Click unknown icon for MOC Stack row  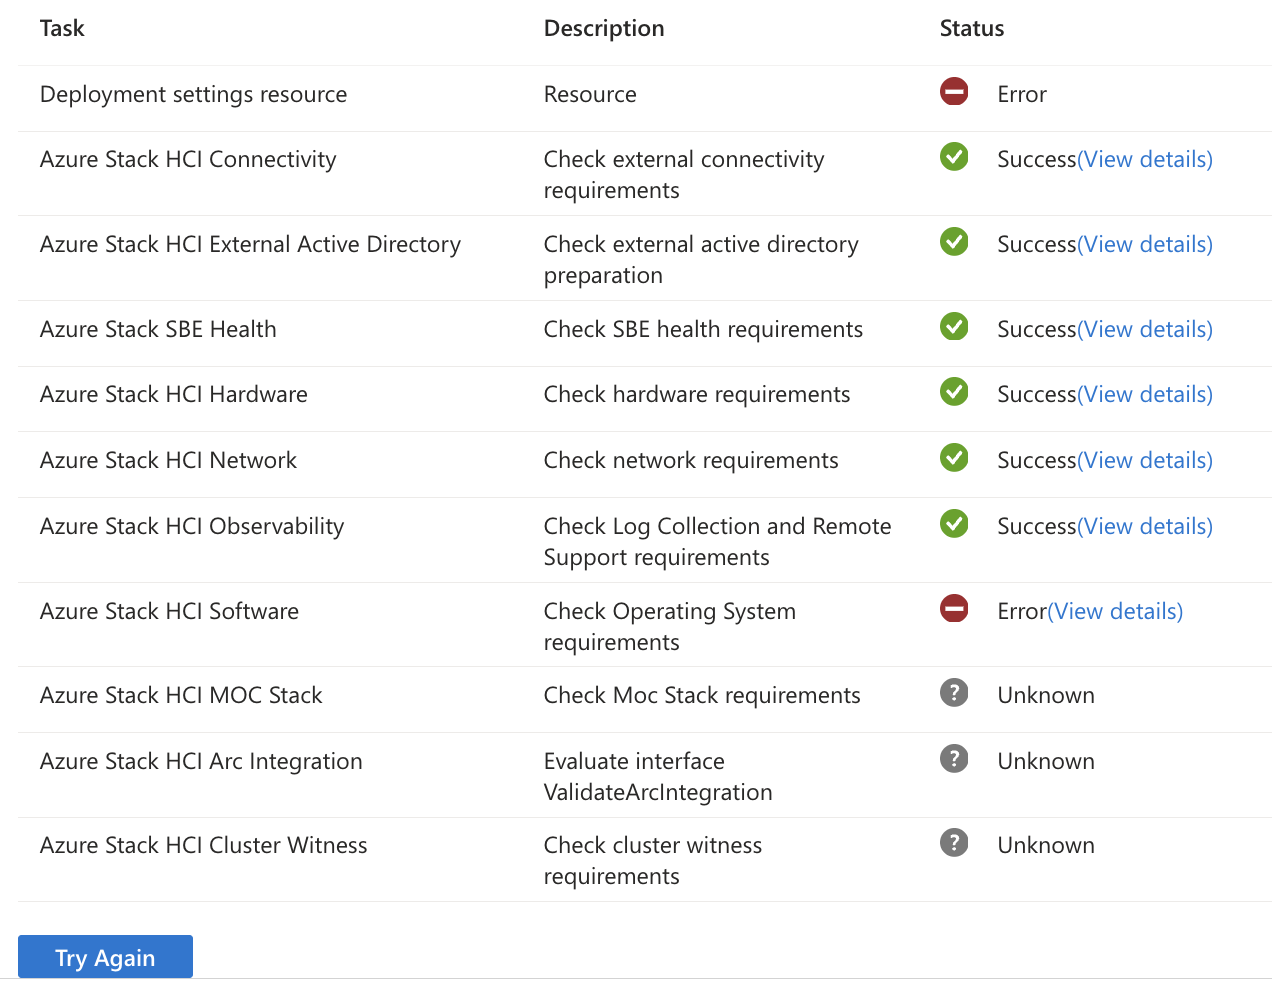click(x=954, y=692)
